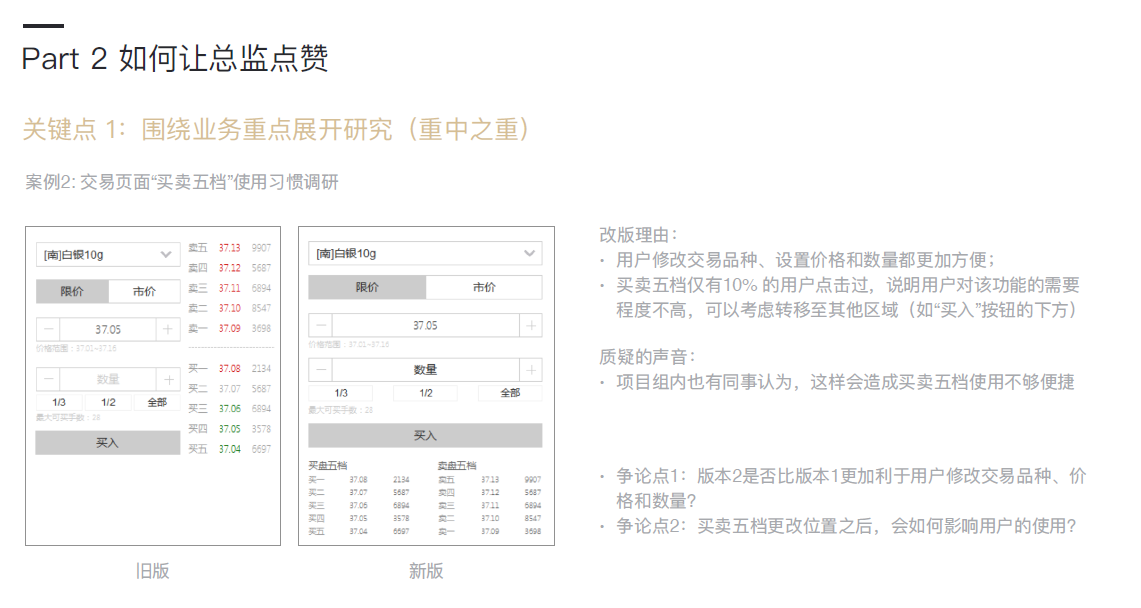Click price plus icon in 旧版 mockup
This screenshot has height=608, width=1141.
point(168,329)
